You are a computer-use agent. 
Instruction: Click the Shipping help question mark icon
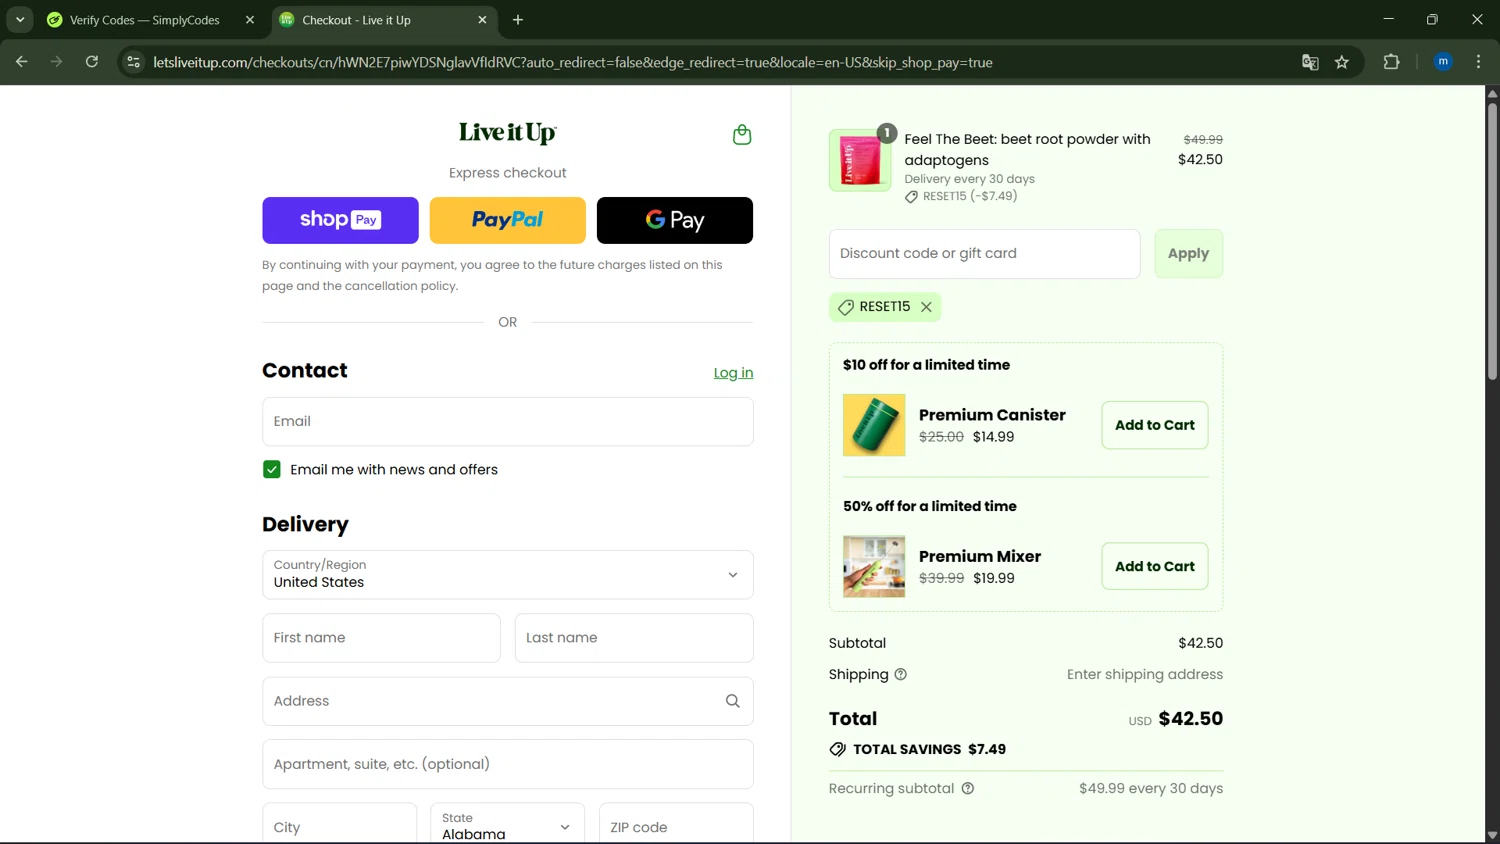coord(900,674)
